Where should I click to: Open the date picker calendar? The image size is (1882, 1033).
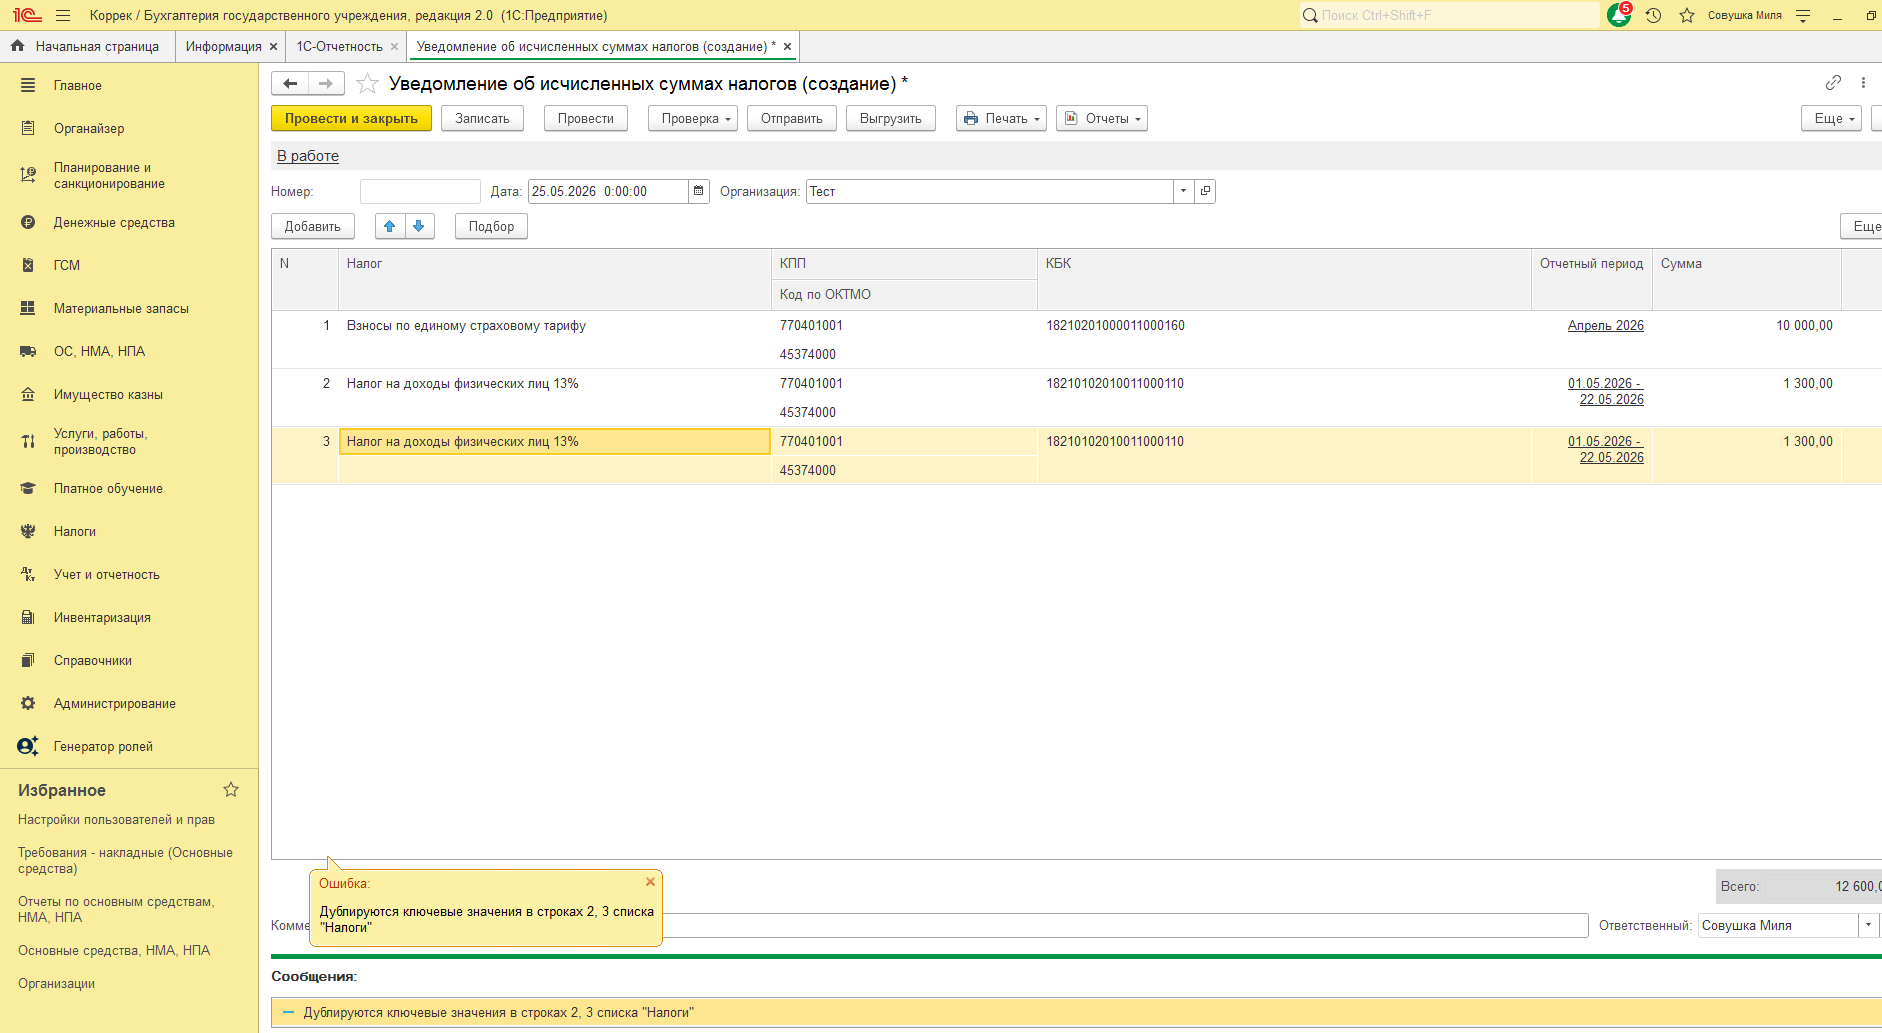coord(699,191)
